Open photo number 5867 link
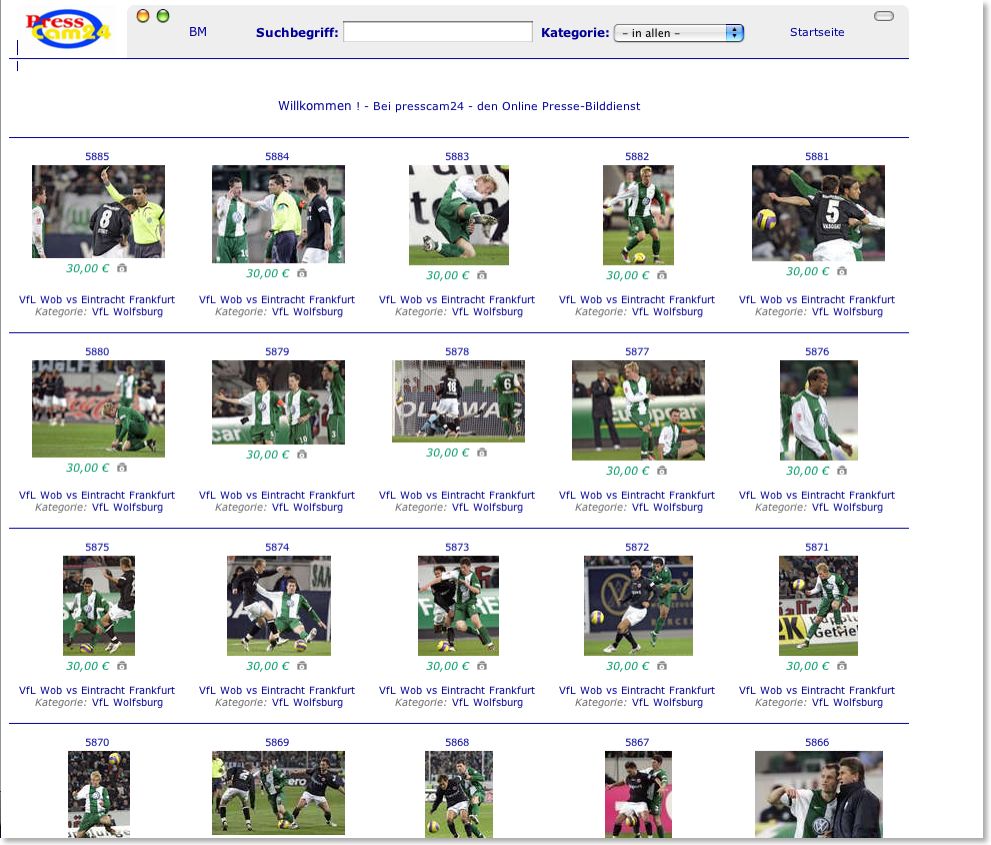Viewport: 991px width, 845px height. (636, 742)
